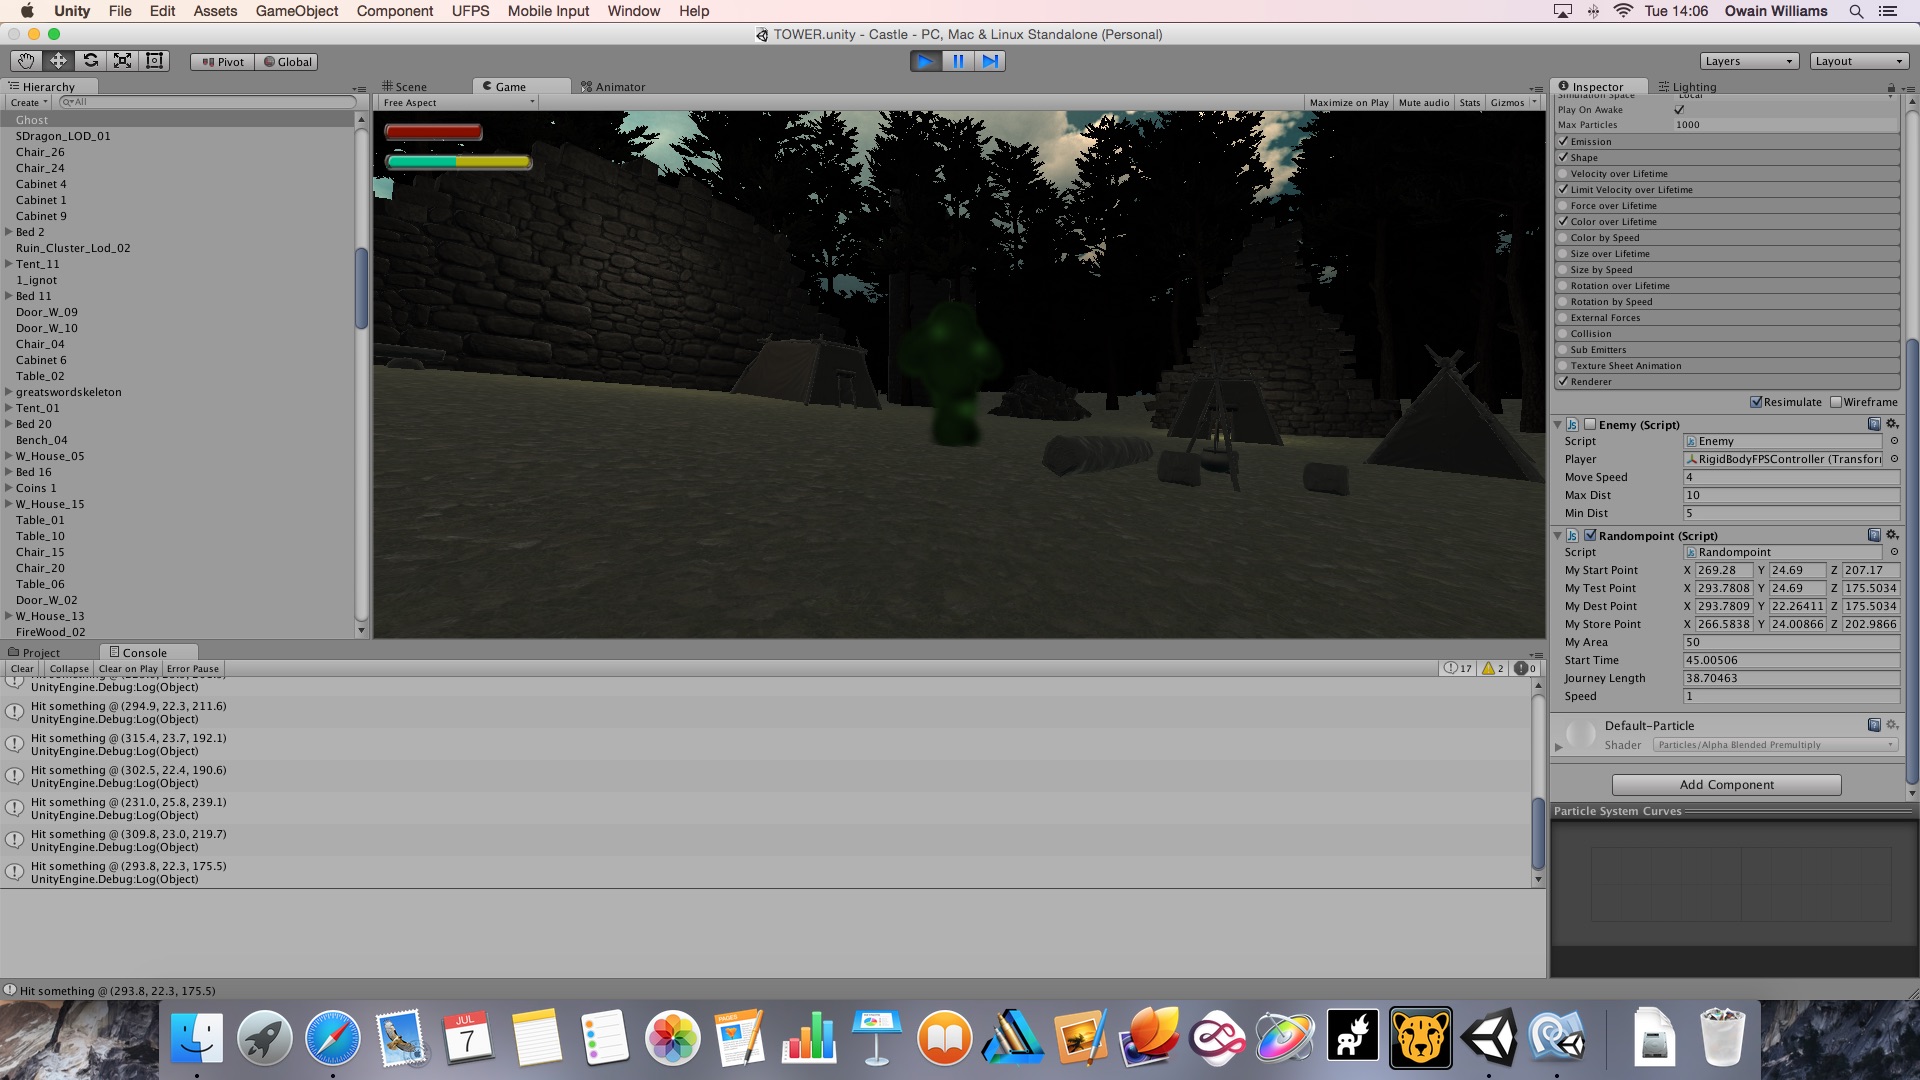Screen dimensions: 1920x1080
Task: Open the Layers dropdown
Action: (1749, 61)
